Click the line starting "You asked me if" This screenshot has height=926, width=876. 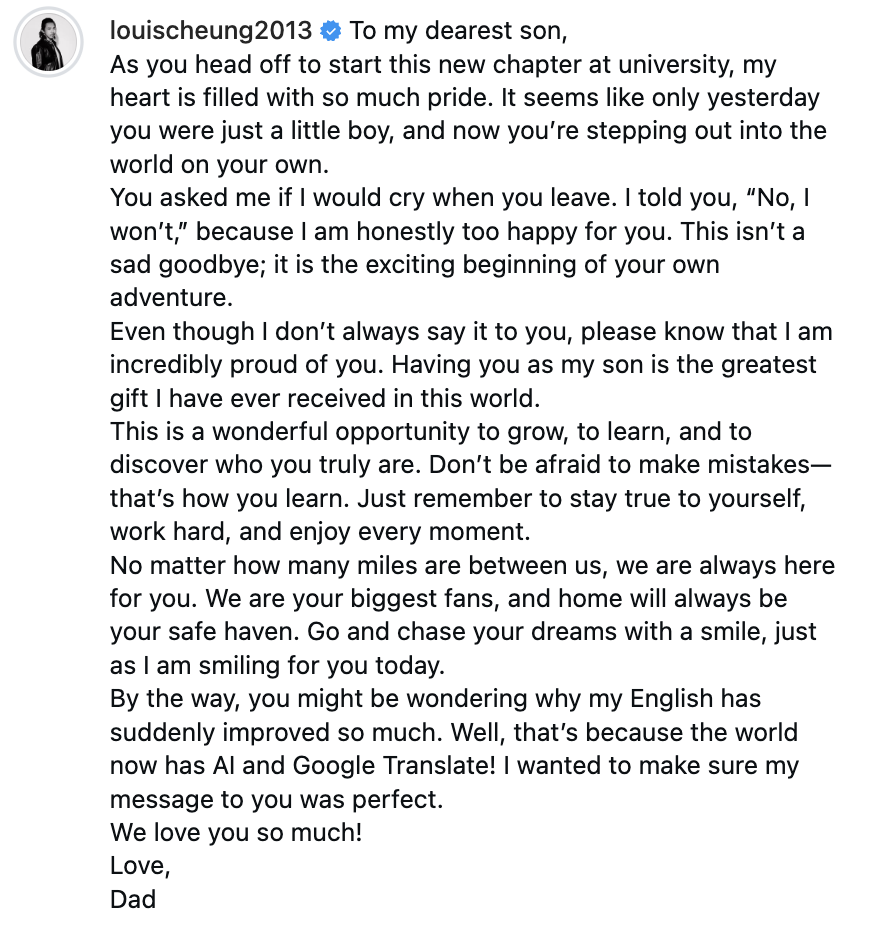tap(463, 198)
